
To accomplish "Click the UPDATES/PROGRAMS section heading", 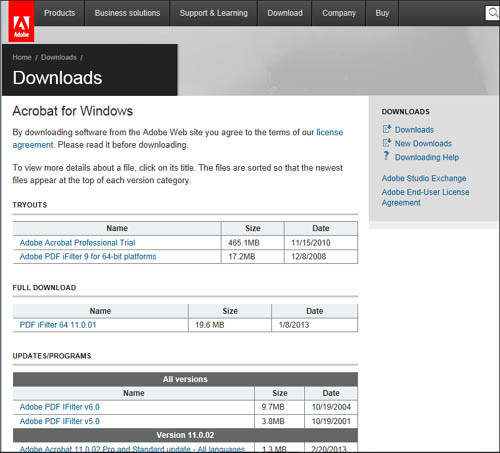I will [52, 356].
